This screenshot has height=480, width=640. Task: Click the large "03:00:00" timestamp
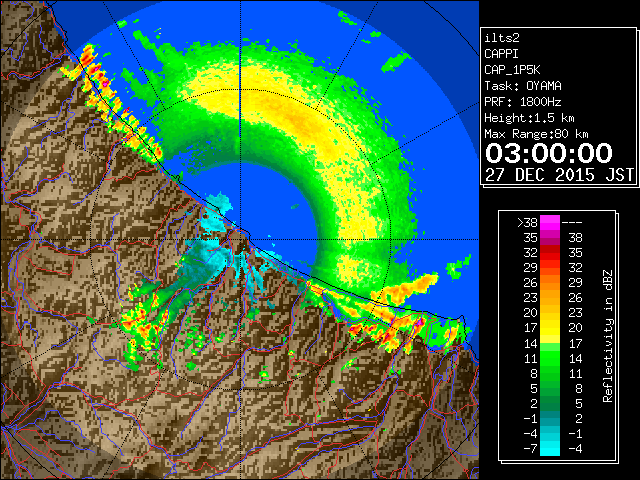pyautogui.click(x=549, y=153)
